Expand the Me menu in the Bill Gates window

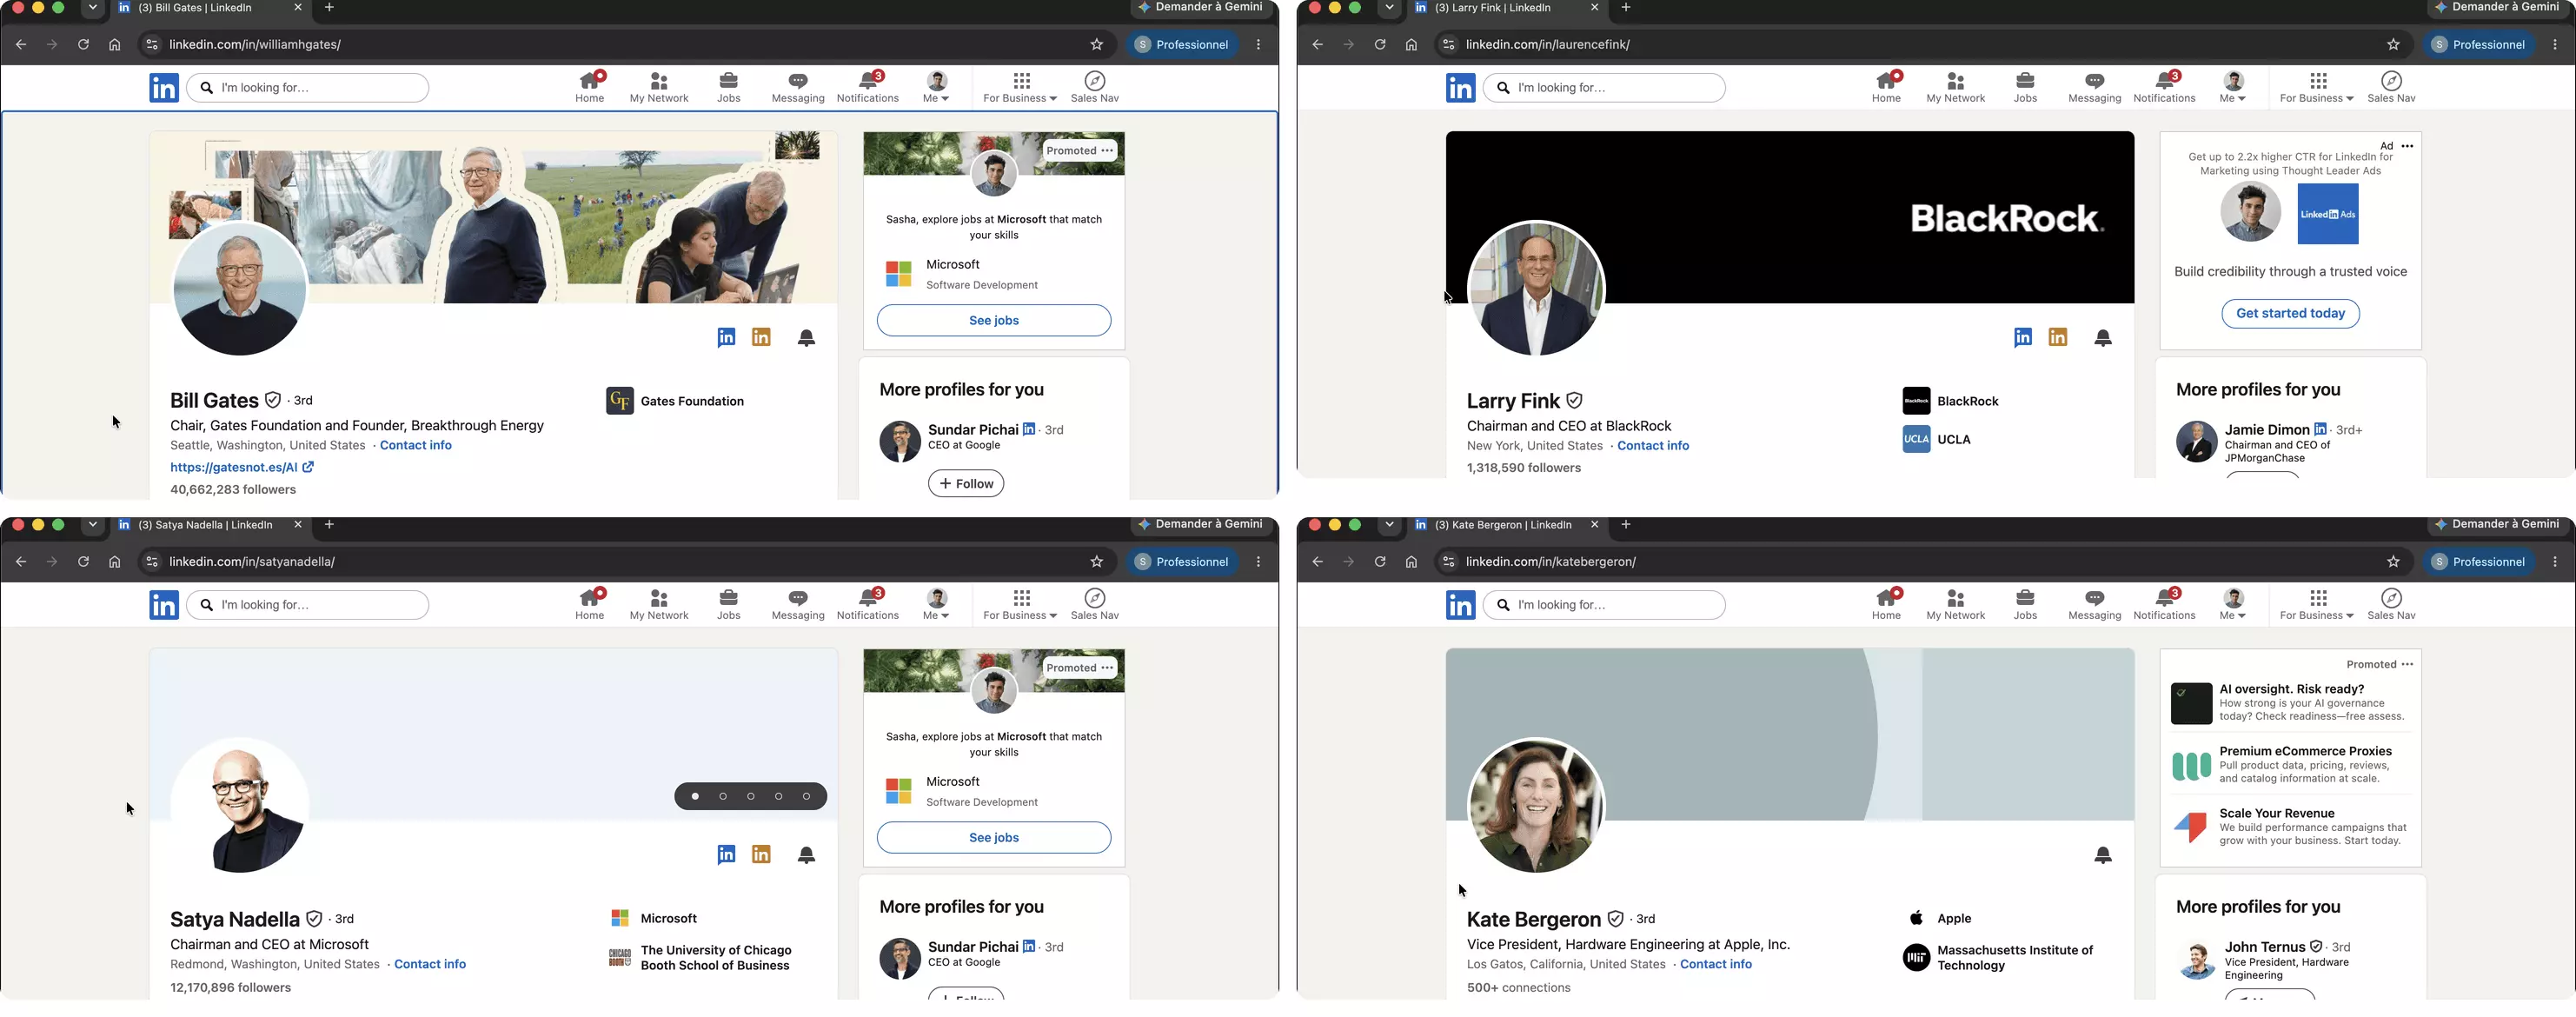936,87
